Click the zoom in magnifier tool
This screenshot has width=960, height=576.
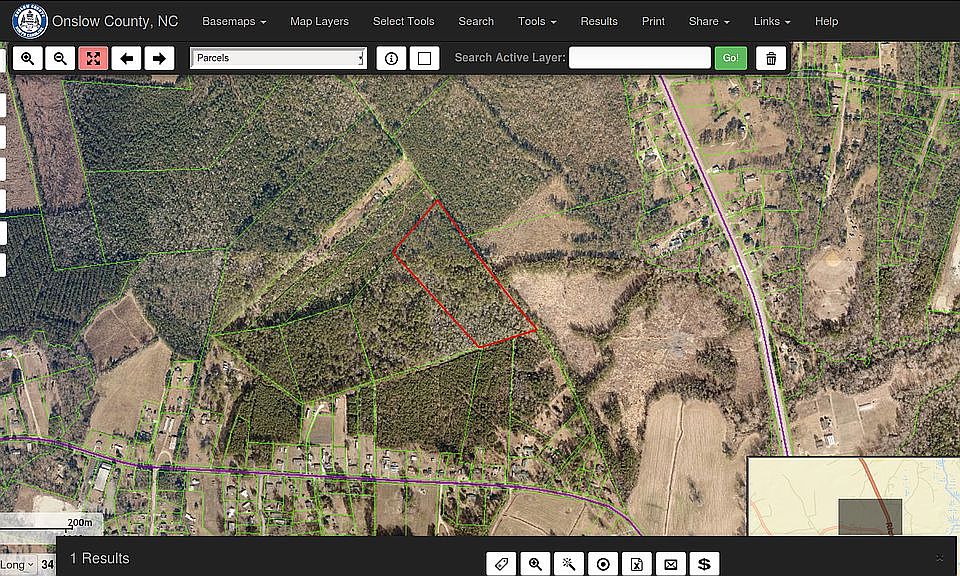click(28, 58)
